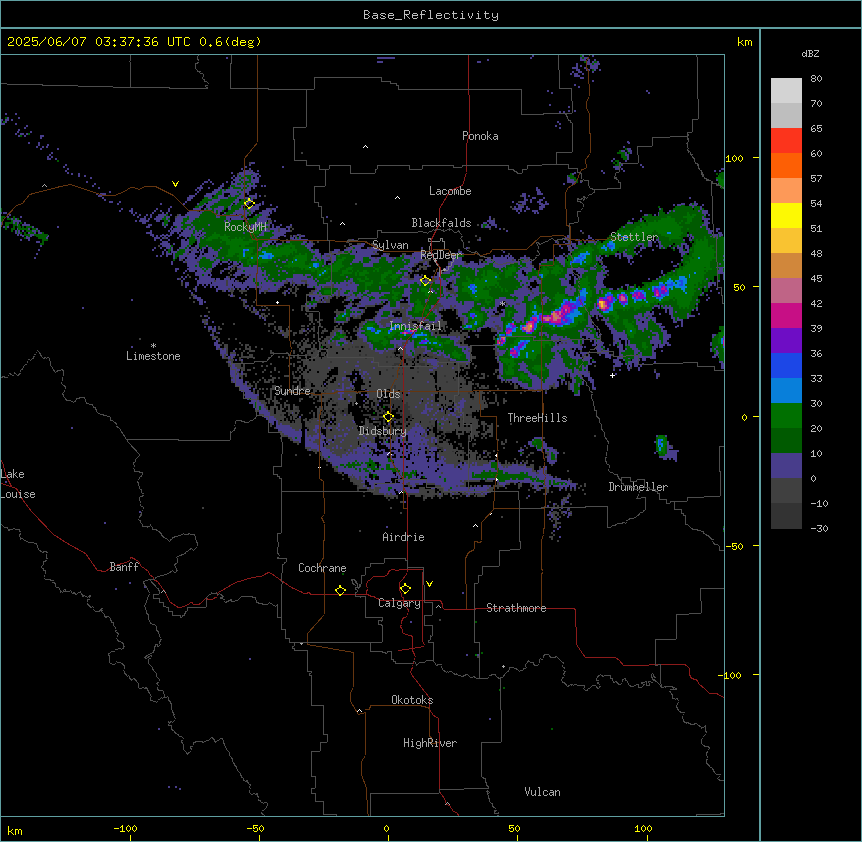Click the -100 tick on the horizontal axis
Screen dimensions: 862x842
tap(125, 829)
